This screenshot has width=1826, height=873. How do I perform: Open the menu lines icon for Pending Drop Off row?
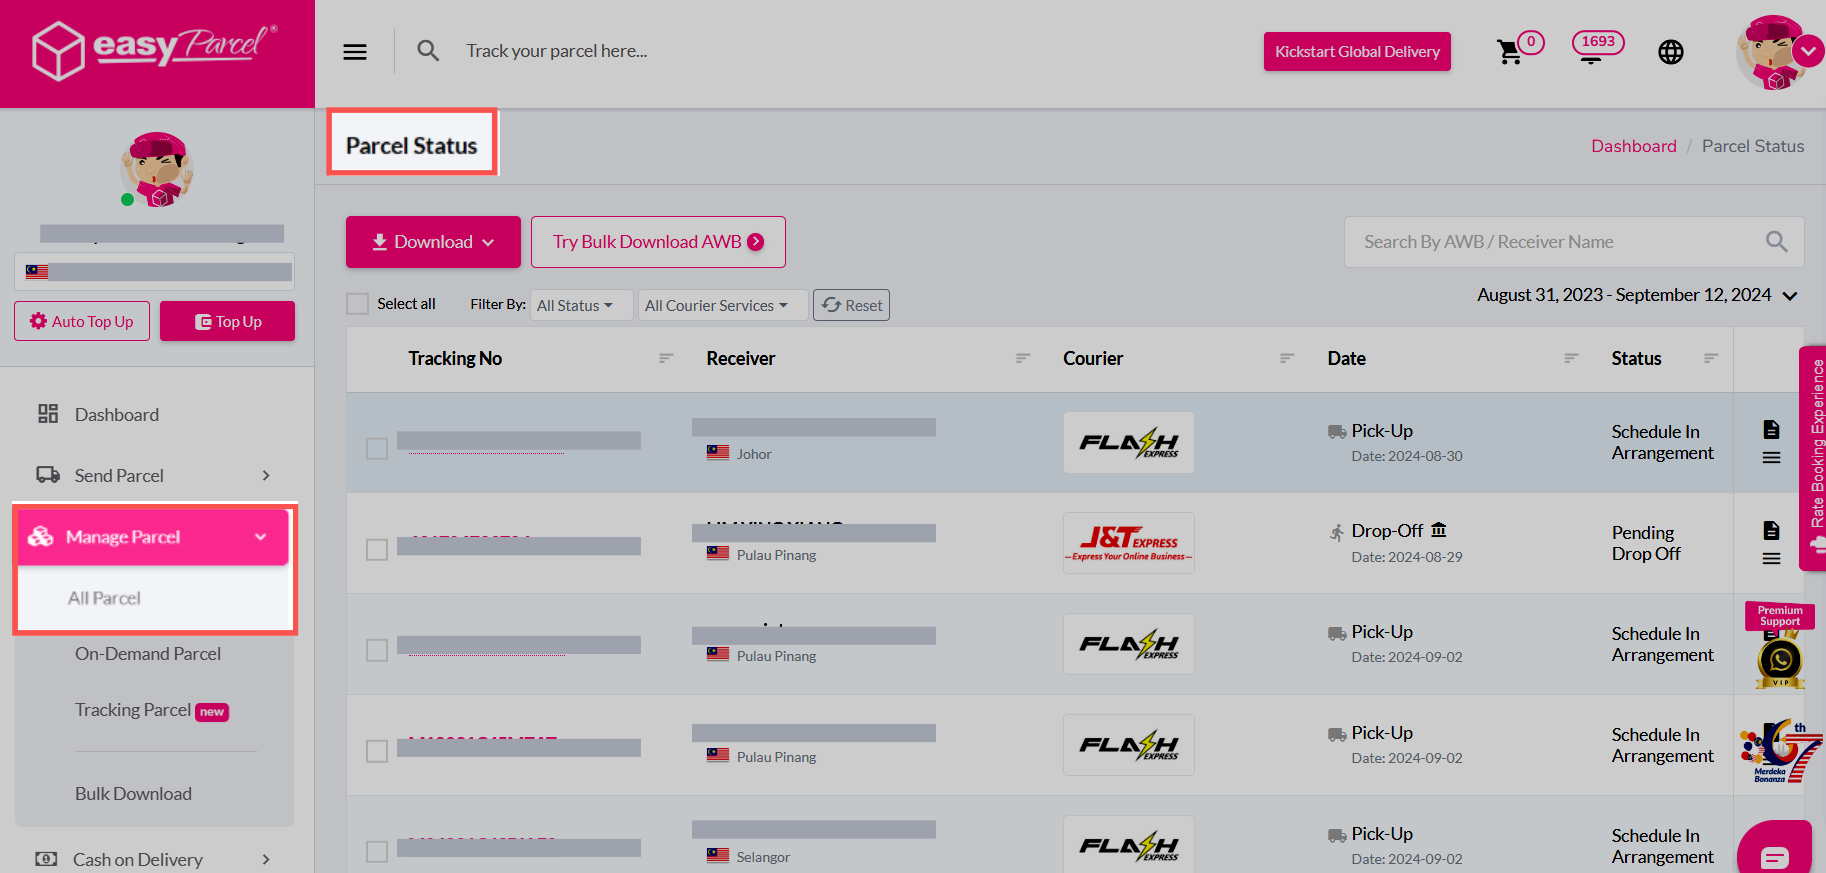coord(1771,559)
